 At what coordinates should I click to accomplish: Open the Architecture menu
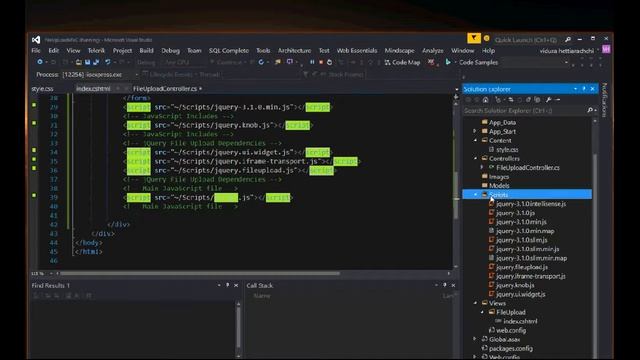294,51
